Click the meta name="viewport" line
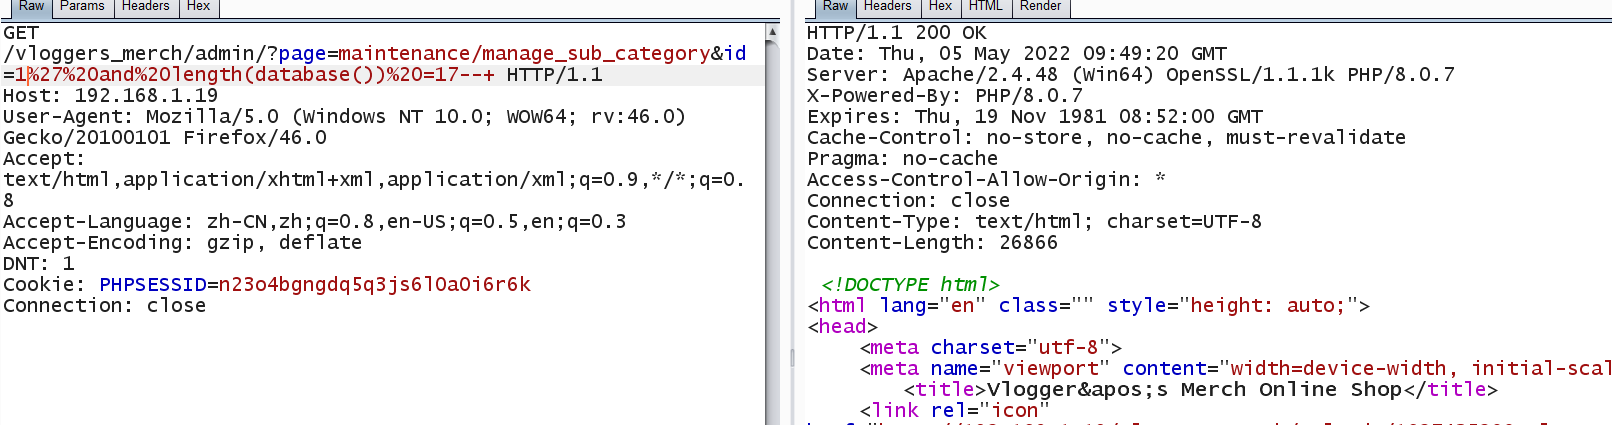The width and height of the screenshot is (1612, 425). tap(1235, 369)
